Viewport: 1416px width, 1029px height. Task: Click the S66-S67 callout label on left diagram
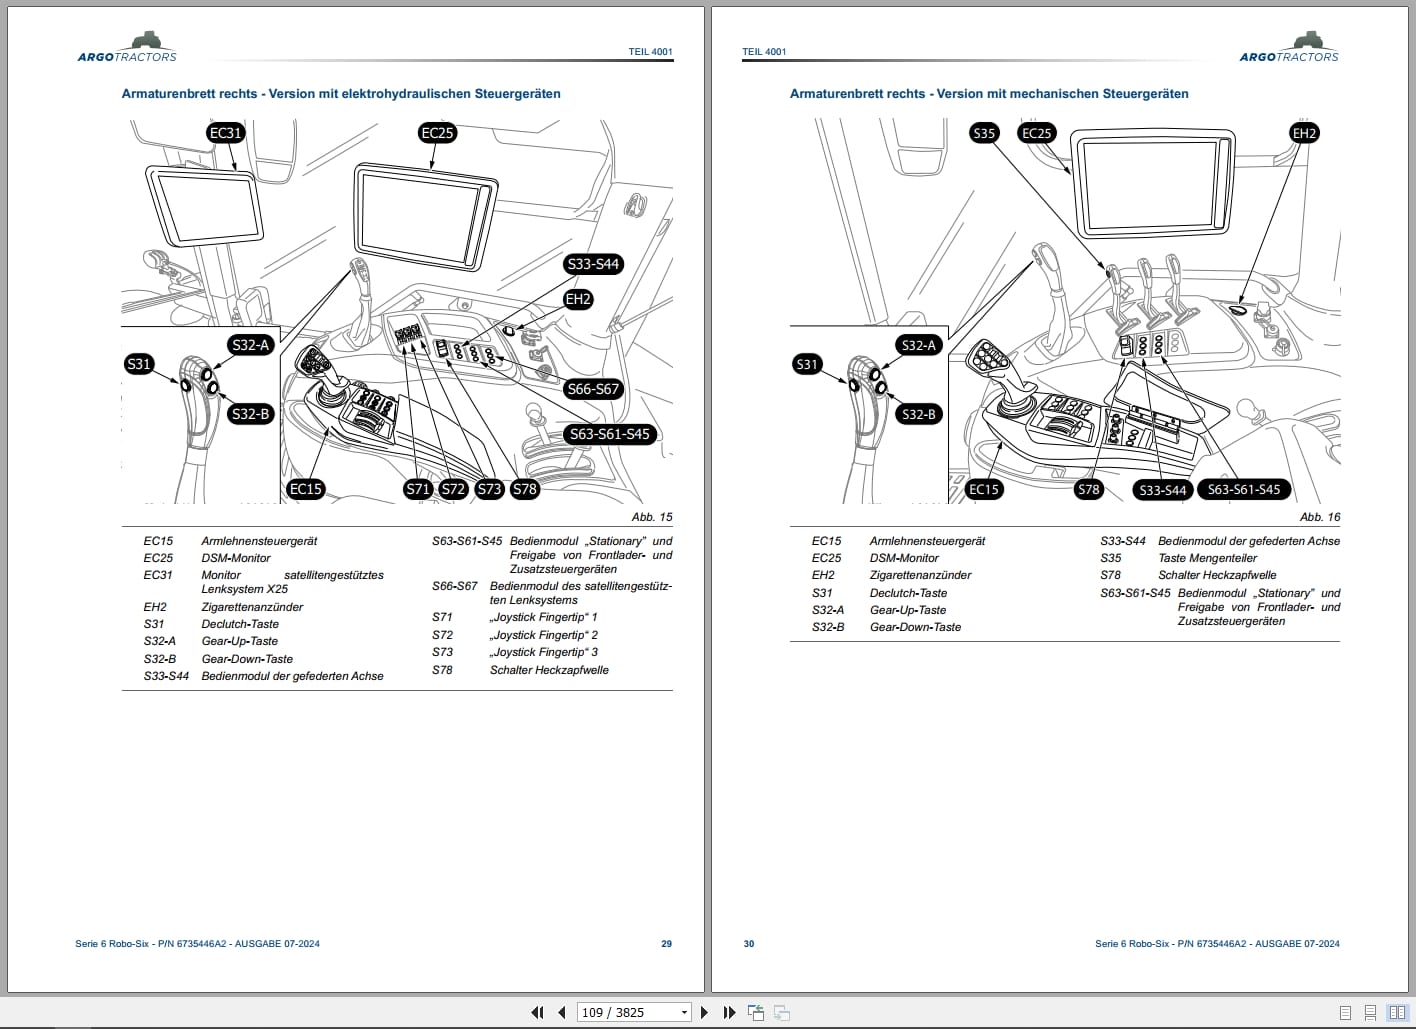[593, 389]
